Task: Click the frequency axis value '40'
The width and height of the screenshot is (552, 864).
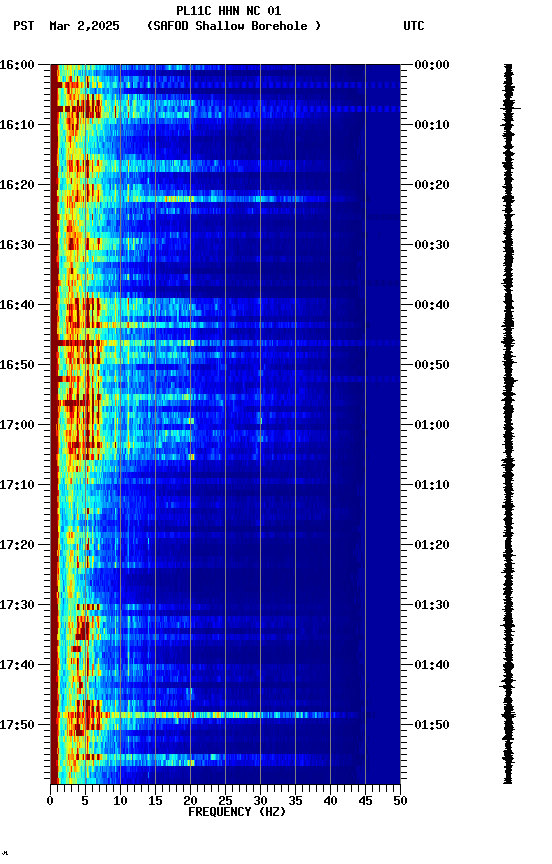Action: pos(330,801)
